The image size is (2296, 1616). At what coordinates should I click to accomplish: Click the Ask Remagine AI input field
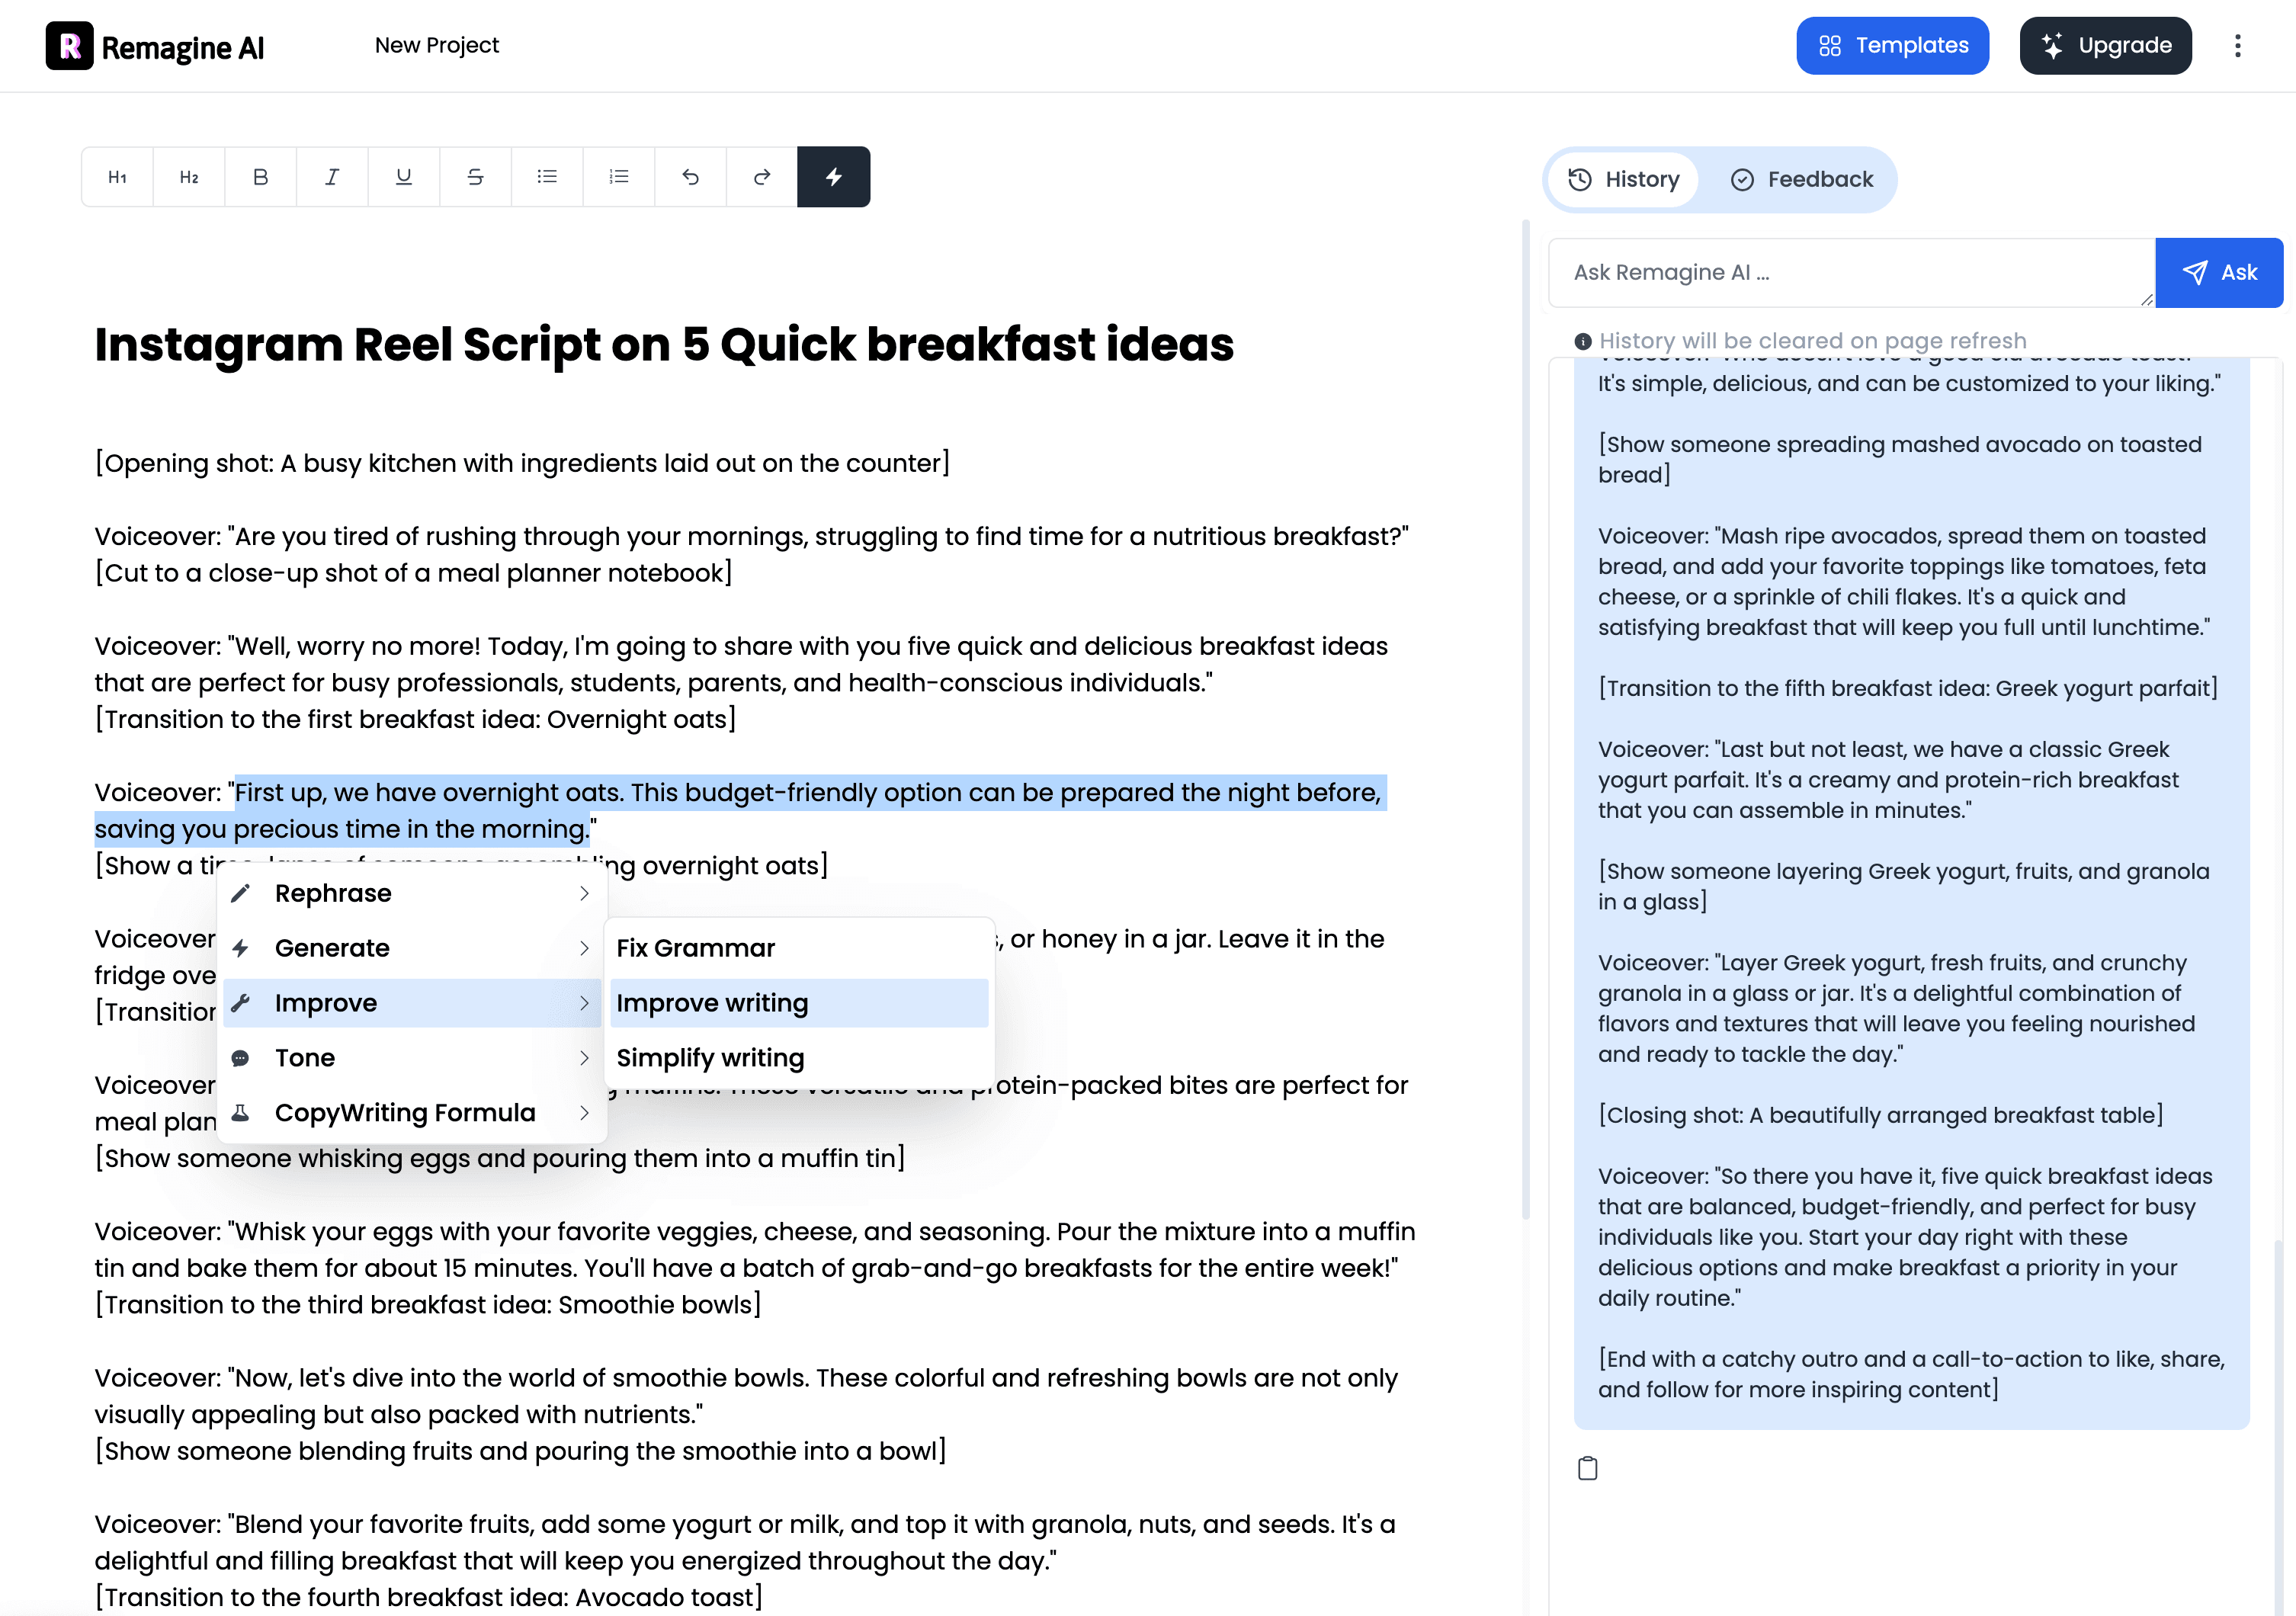point(1850,273)
